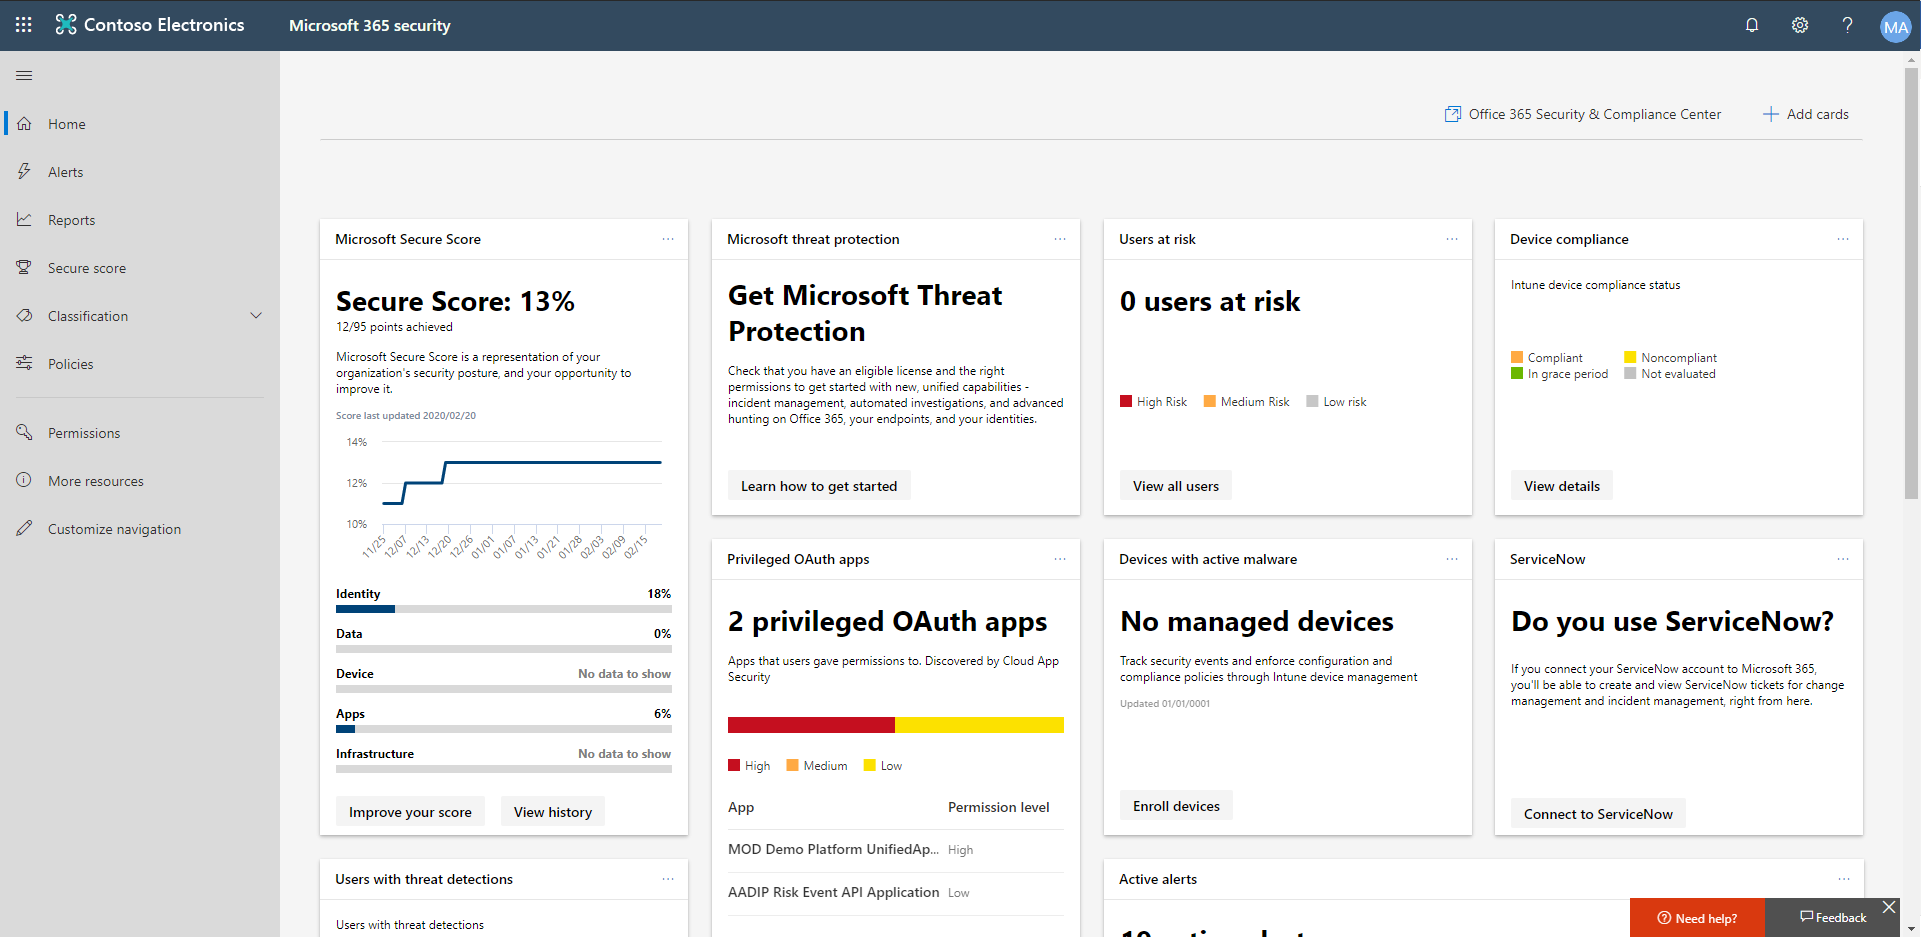Select the Alerts sidebar icon
Viewport: 1921px width, 937px height.
coord(24,171)
